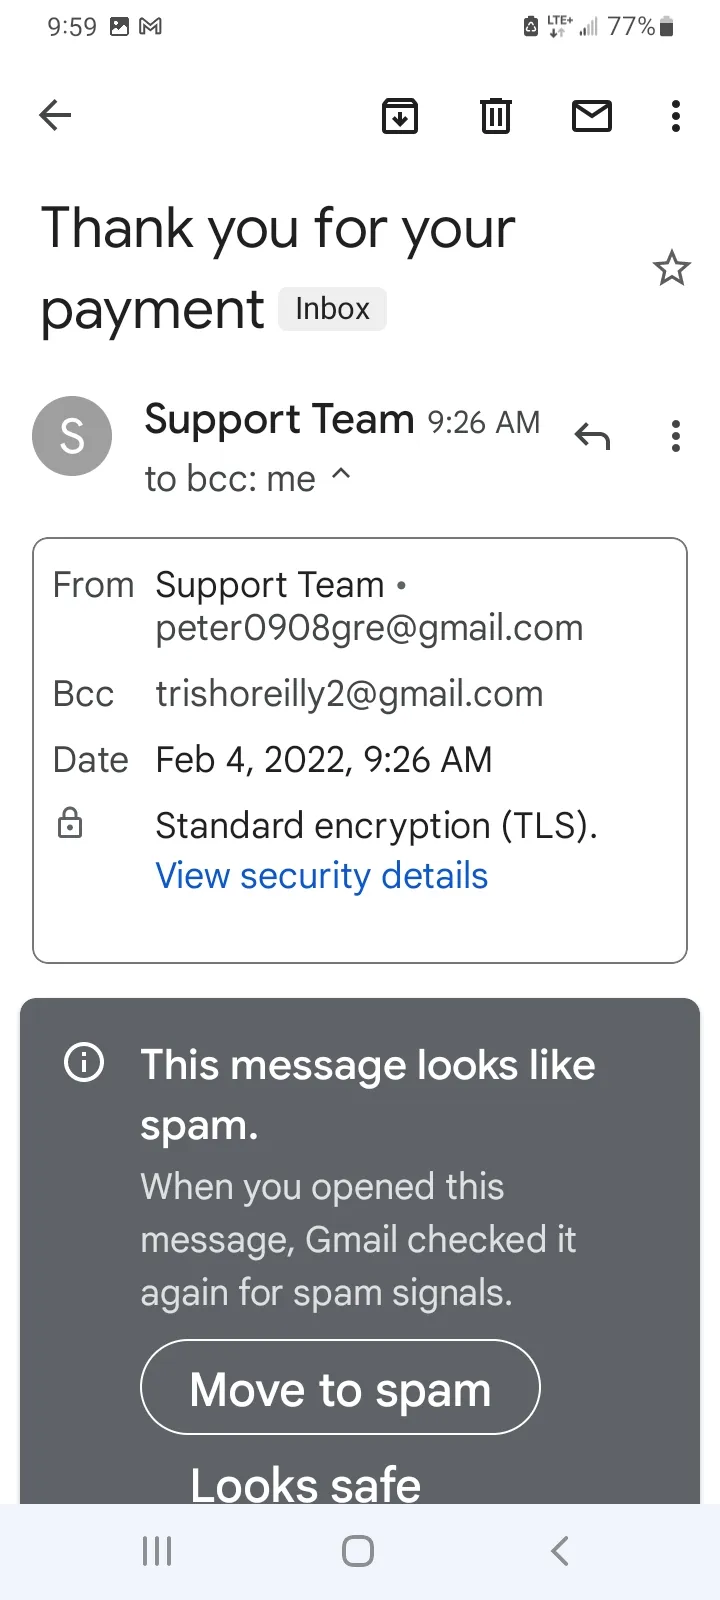This screenshot has height=1600, width=720.
Task: Archive this email
Action: point(400,116)
